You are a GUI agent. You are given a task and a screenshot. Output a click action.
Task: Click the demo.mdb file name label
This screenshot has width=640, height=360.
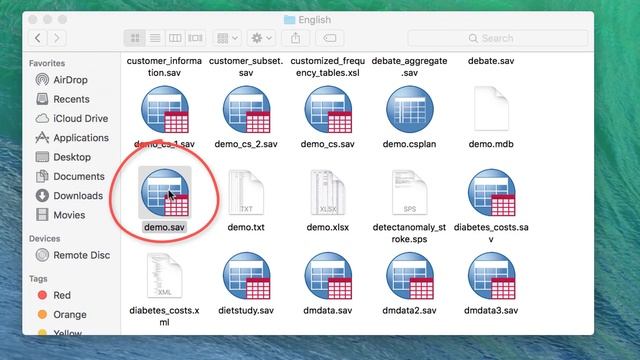(x=491, y=144)
